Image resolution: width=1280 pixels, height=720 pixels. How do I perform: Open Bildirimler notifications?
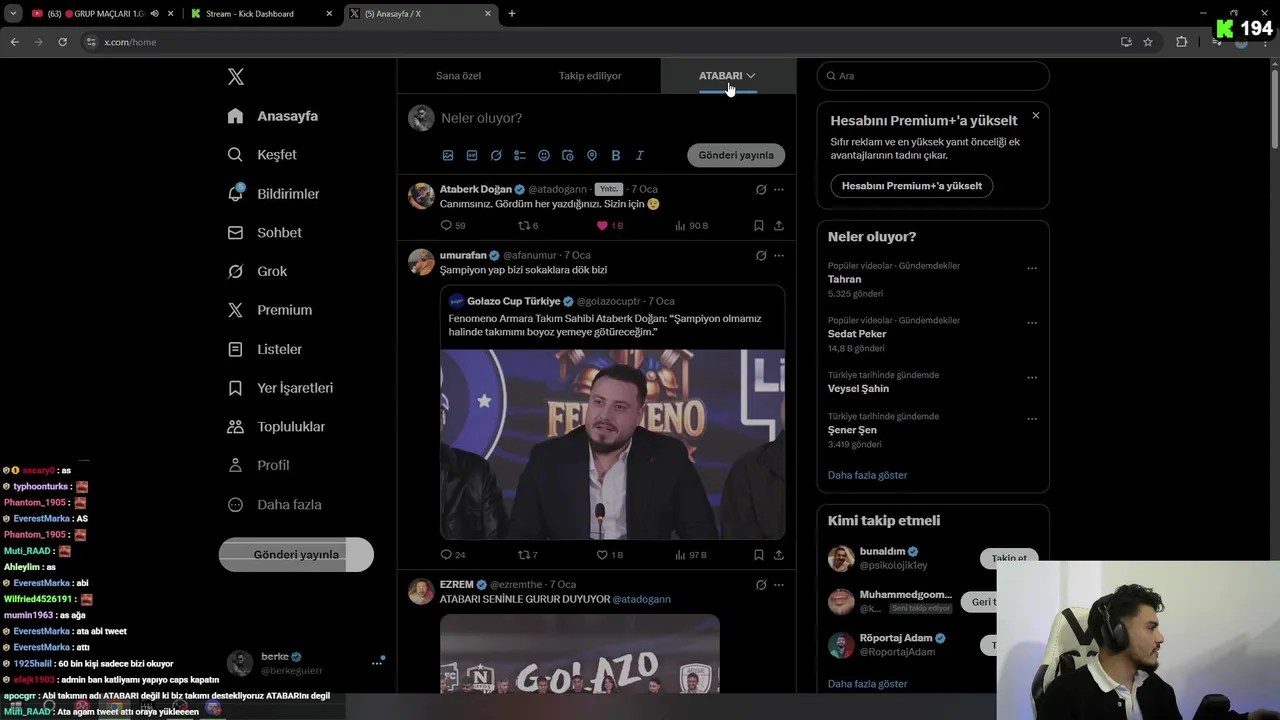click(x=273, y=194)
